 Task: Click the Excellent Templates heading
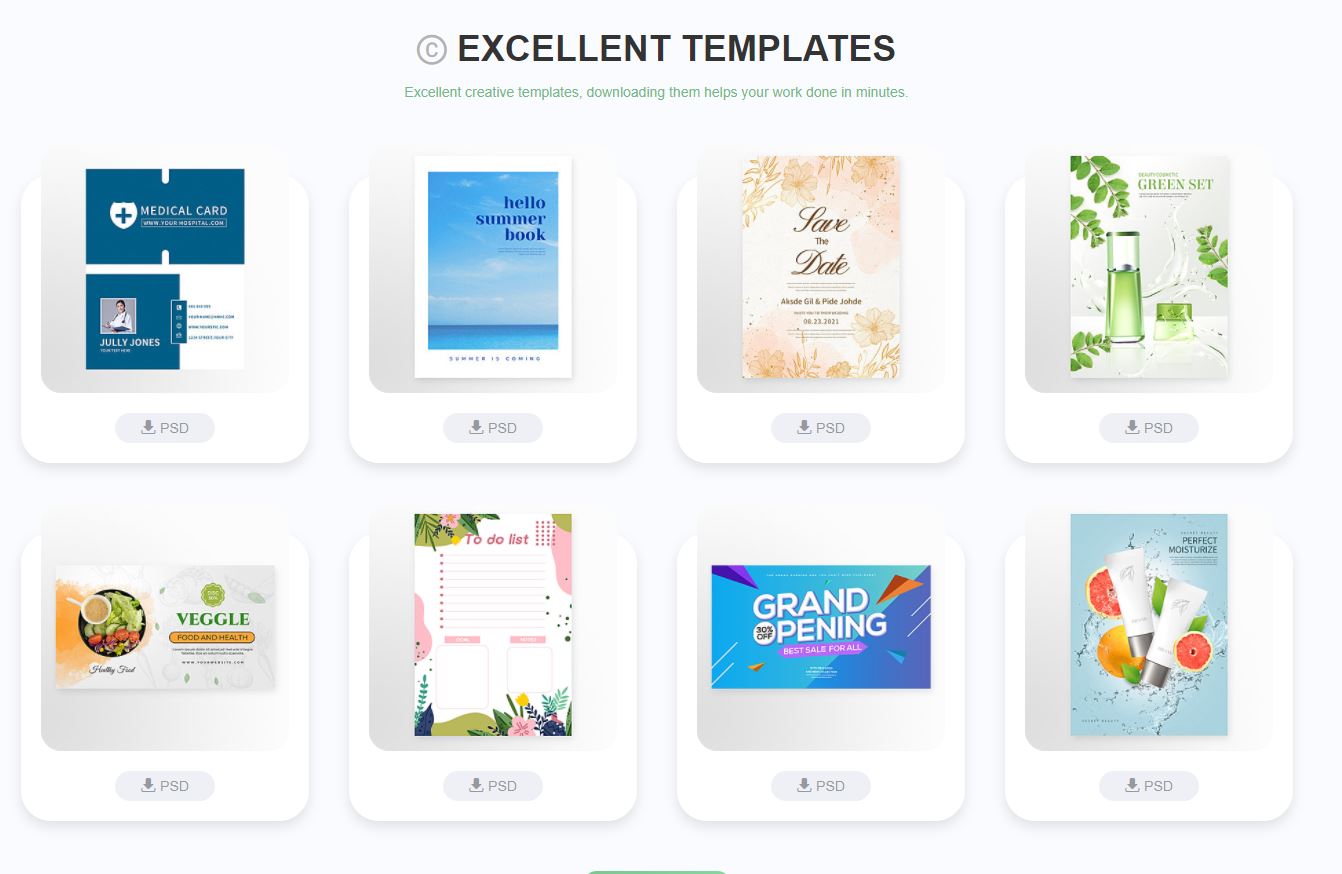(676, 49)
